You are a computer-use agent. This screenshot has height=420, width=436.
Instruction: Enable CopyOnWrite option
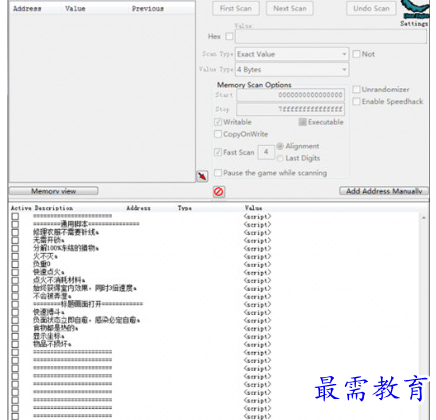coord(218,134)
